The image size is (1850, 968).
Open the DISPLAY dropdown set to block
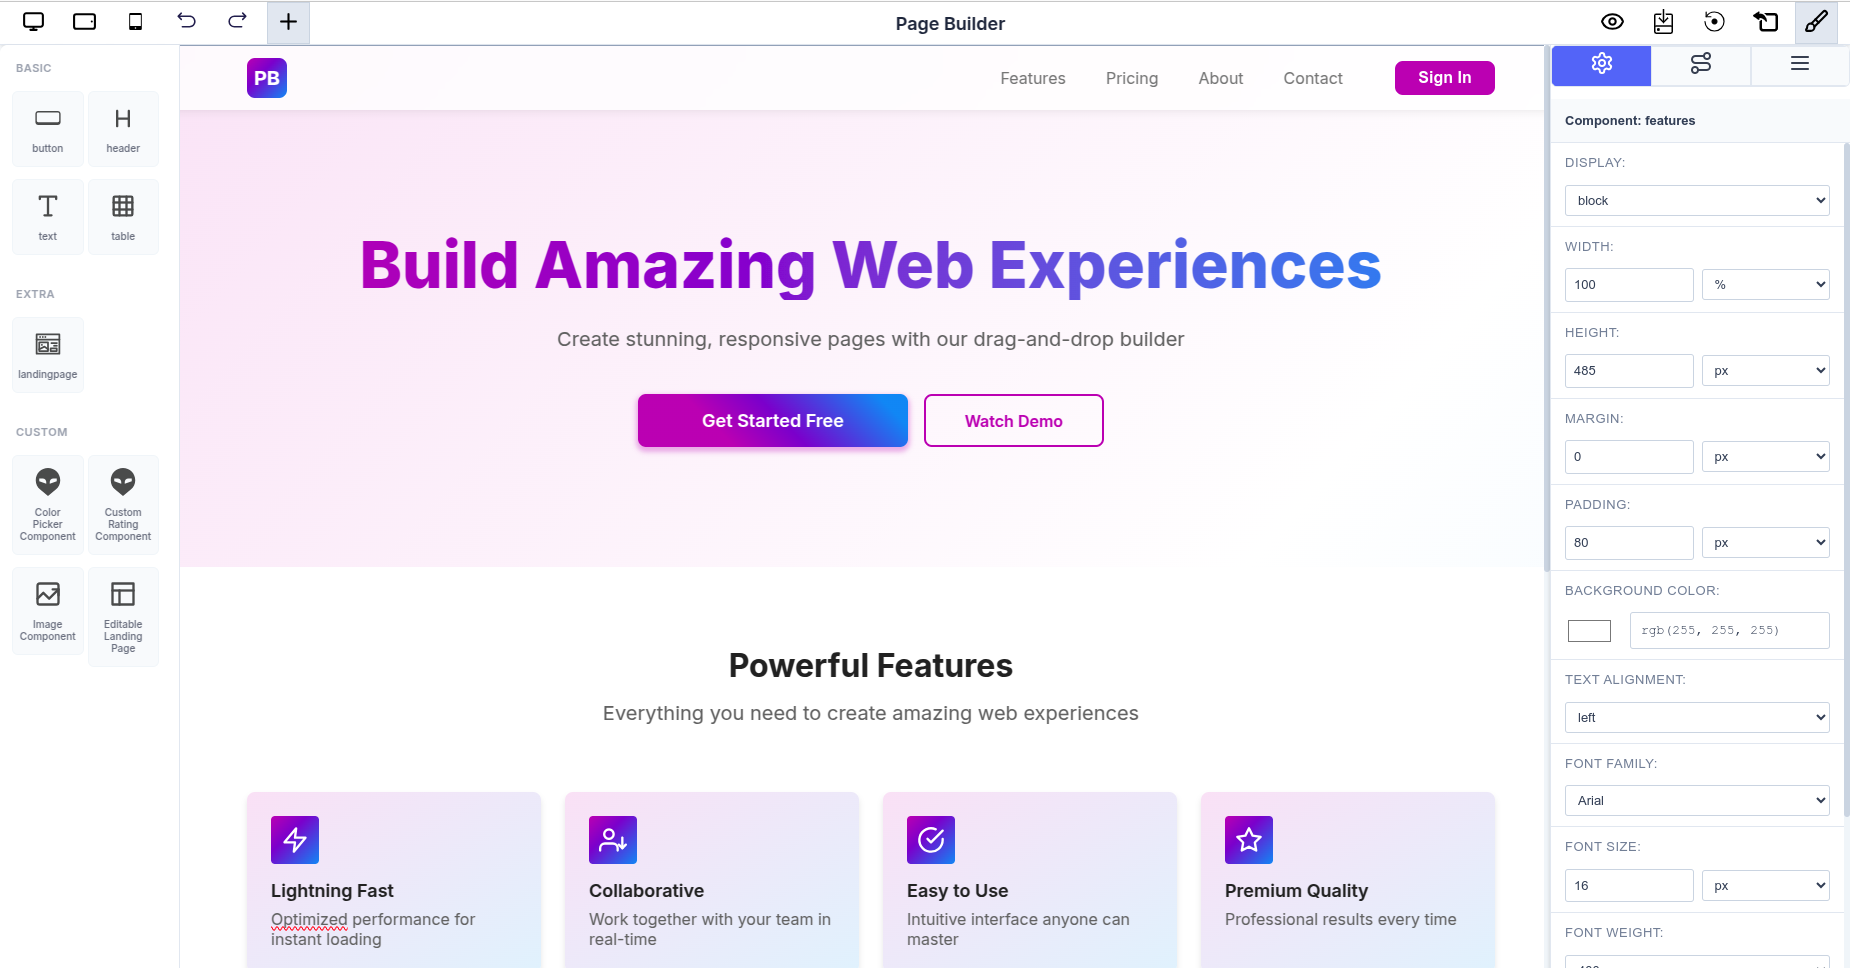pyautogui.click(x=1696, y=200)
